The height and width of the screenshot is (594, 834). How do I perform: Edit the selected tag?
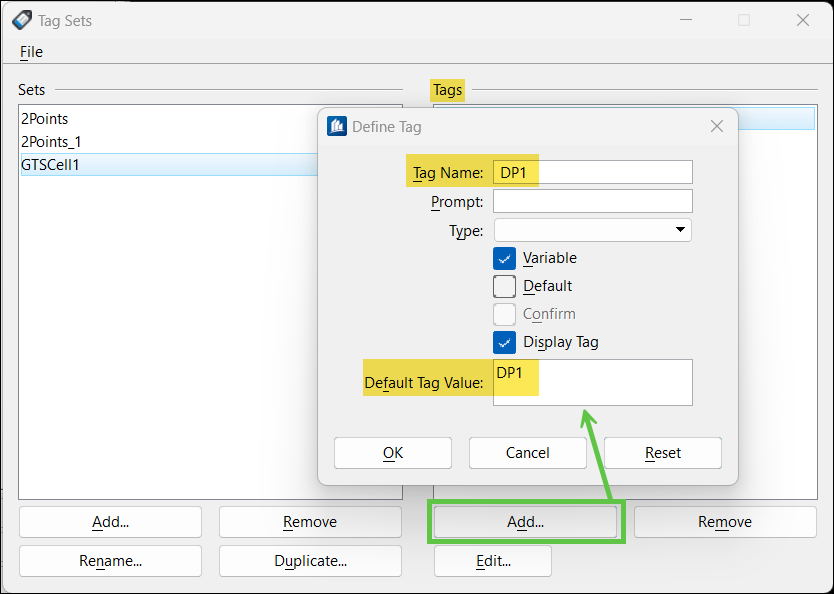(x=492, y=561)
